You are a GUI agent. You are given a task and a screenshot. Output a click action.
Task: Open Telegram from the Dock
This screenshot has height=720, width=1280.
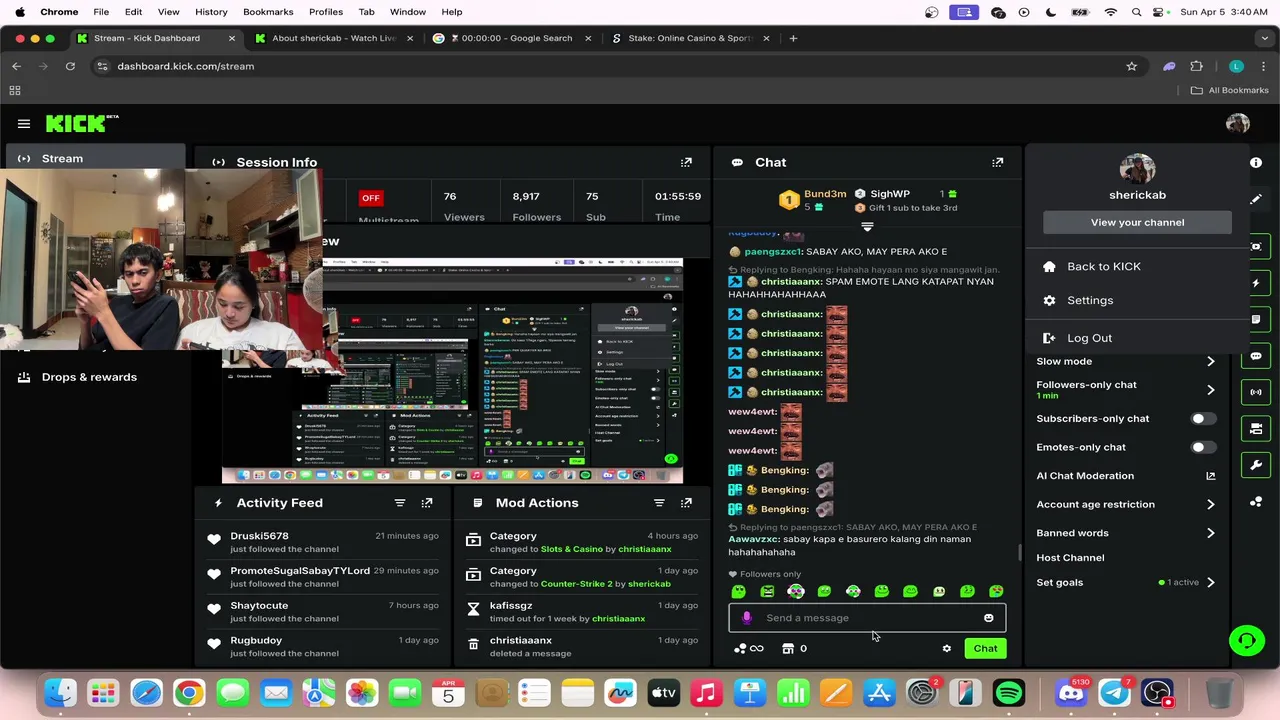(x=1114, y=693)
